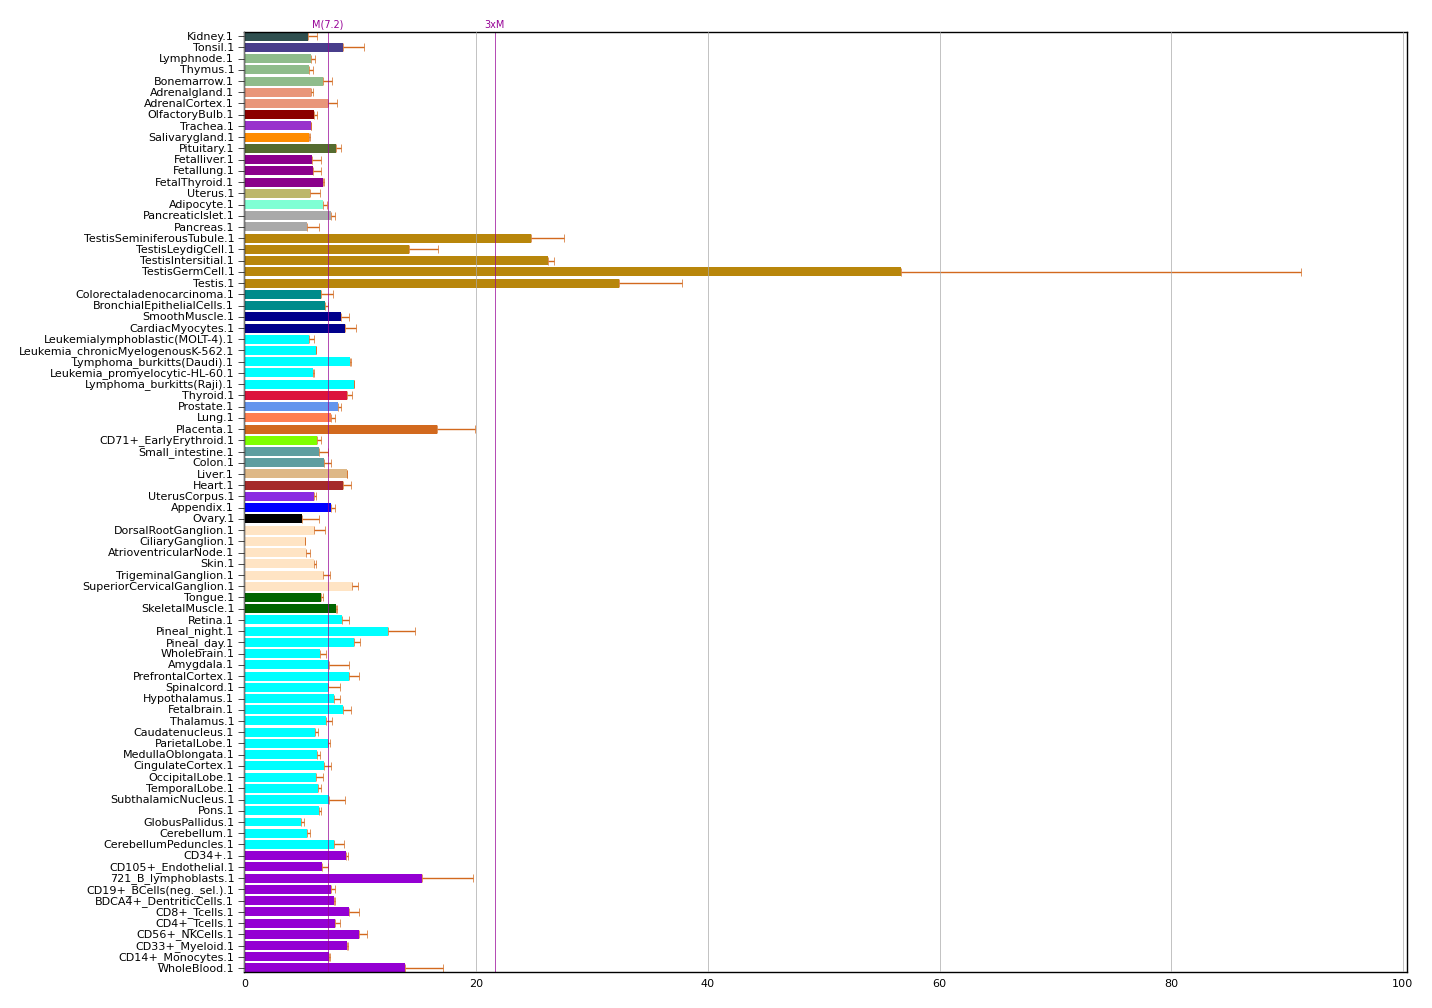Click the WholeBlood.1 bar
1432x1008 pixels.
(324, 968)
